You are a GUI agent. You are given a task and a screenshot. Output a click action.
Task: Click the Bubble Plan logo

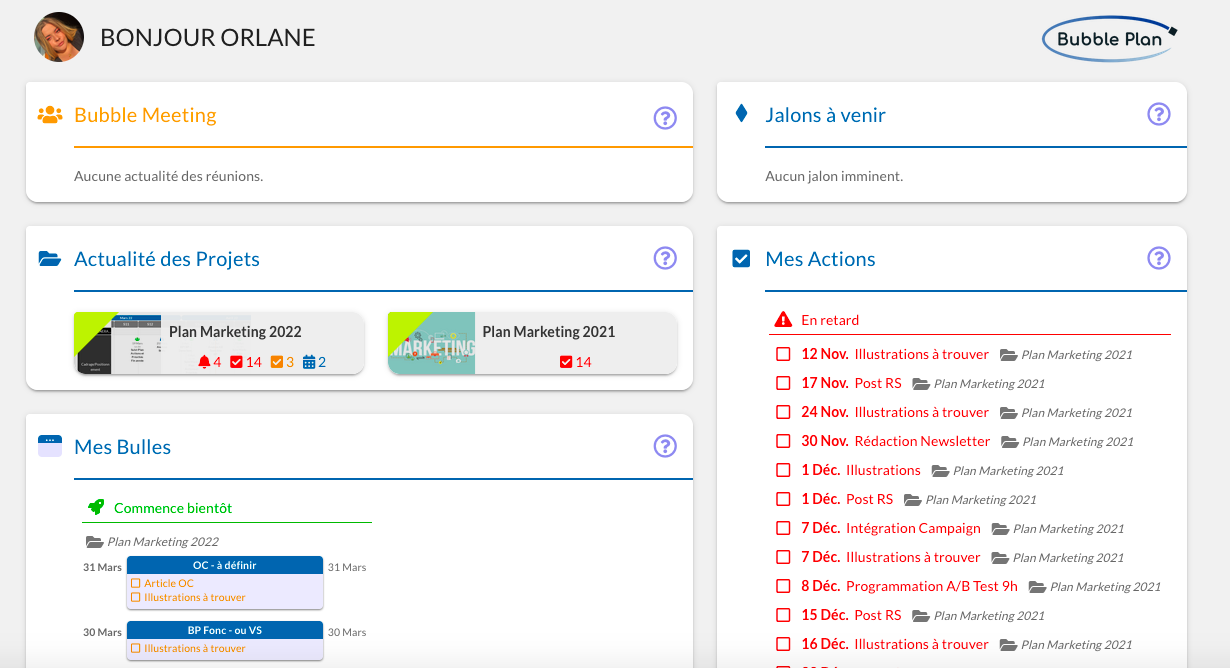(x=1110, y=39)
